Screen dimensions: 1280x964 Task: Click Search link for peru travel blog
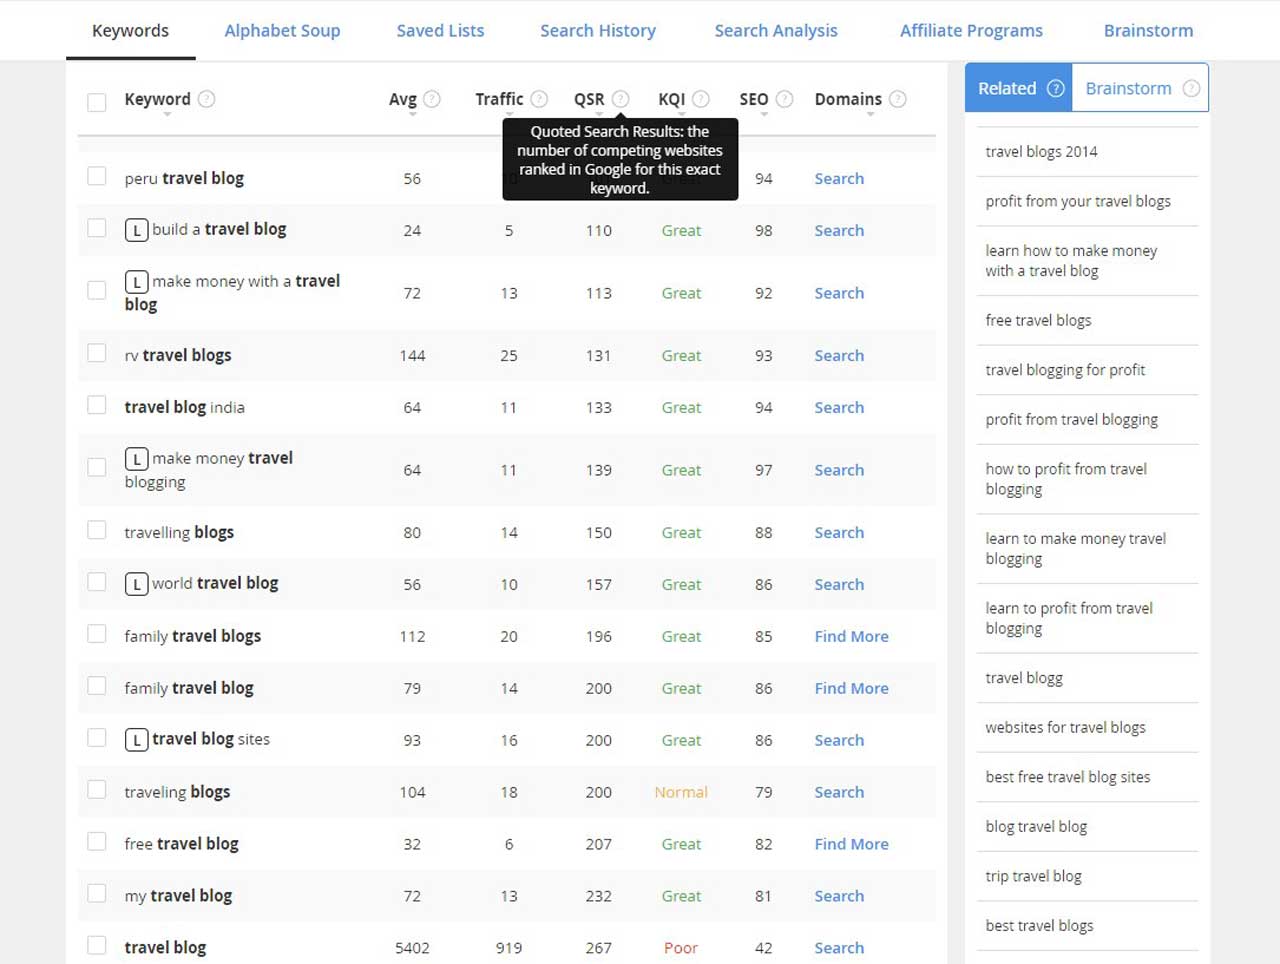pyautogui.click(x=839, y=179)
